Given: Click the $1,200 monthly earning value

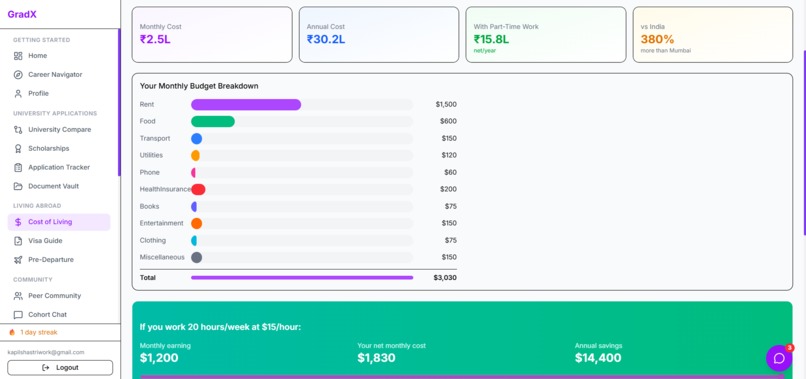Looking at the screenshot, I should [x=159, y=358].
